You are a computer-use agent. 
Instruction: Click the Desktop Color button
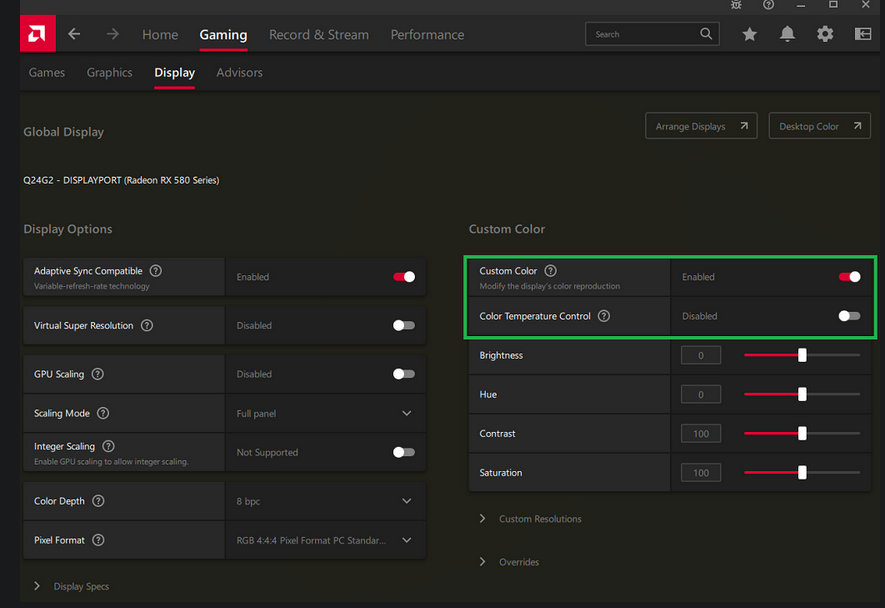click(x=819, y=127)
